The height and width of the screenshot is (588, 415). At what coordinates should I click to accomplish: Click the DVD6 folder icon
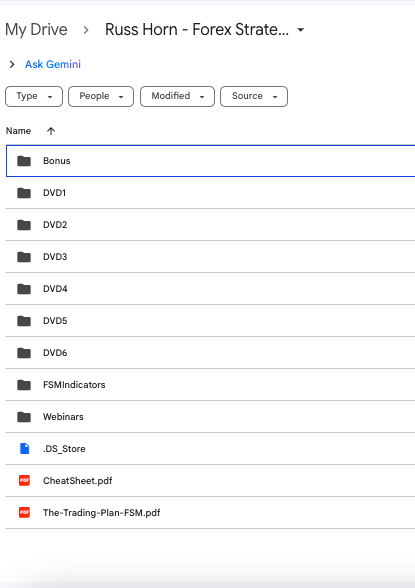pos(24,353)
